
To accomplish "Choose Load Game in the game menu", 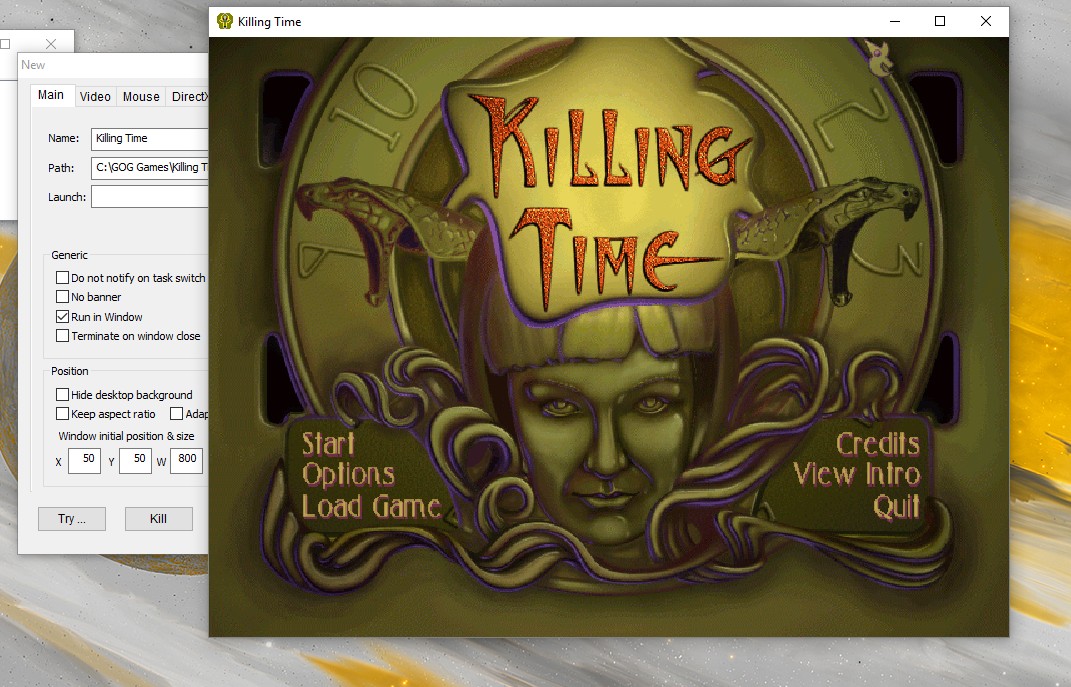I will click(x=372, y=507).
